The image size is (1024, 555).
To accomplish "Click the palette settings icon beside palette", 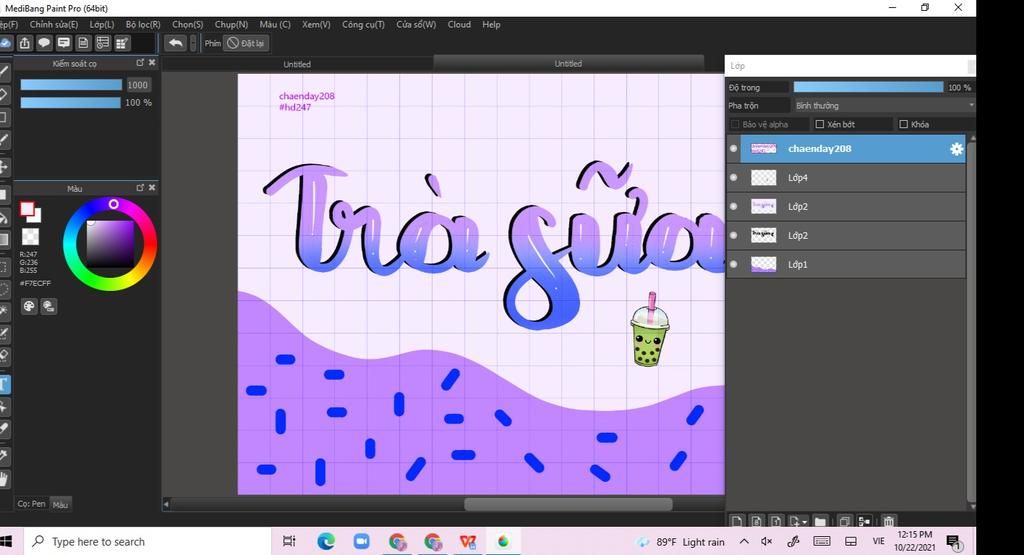I will [x=49, y=306].
